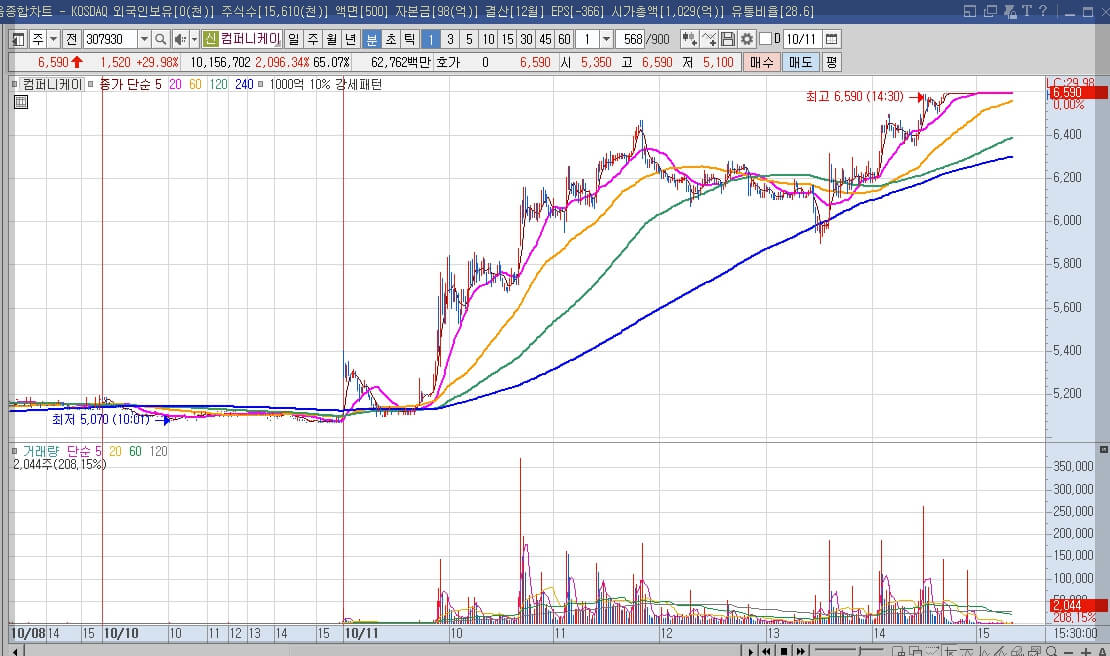The width and height of the screenshot is (1110, 656).
Task: Click the scroll-left arrow at bottom left
Action: (x=16, y=651)
